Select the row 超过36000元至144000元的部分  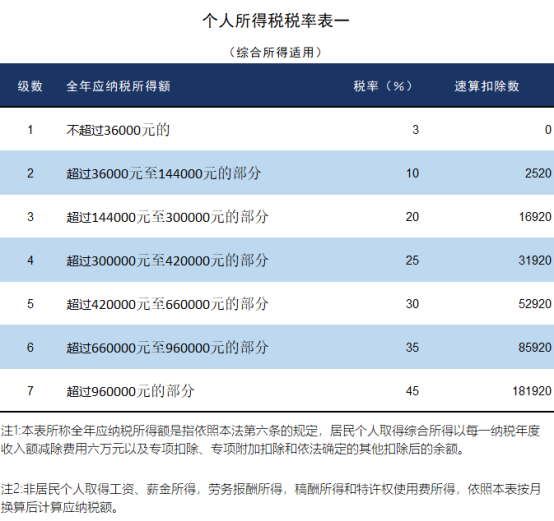tap(277, 173)
